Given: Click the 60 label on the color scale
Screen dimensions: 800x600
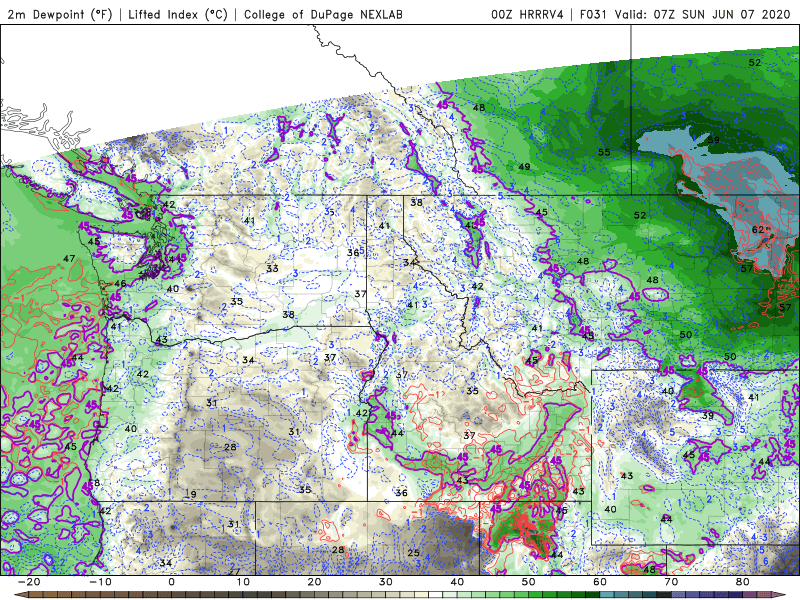Looking at the screenshot, I should click(600, 582).
